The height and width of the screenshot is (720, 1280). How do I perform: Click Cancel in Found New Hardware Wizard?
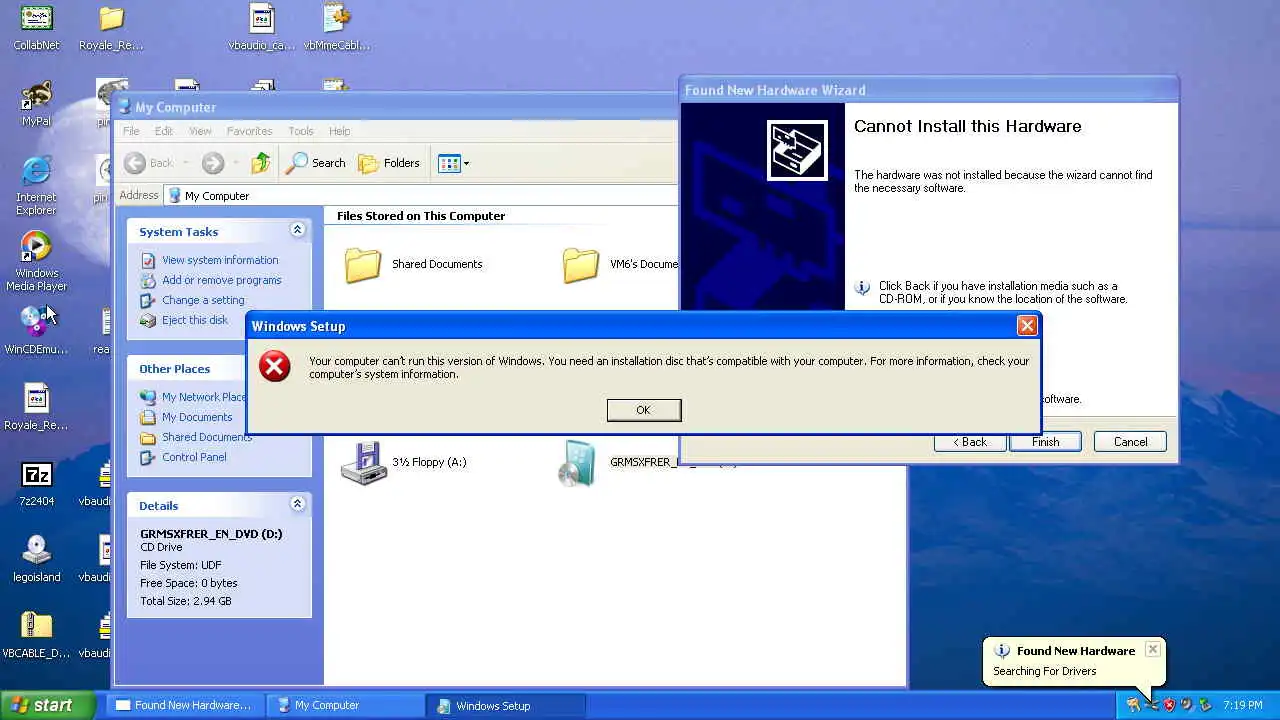pos(1131,442)
